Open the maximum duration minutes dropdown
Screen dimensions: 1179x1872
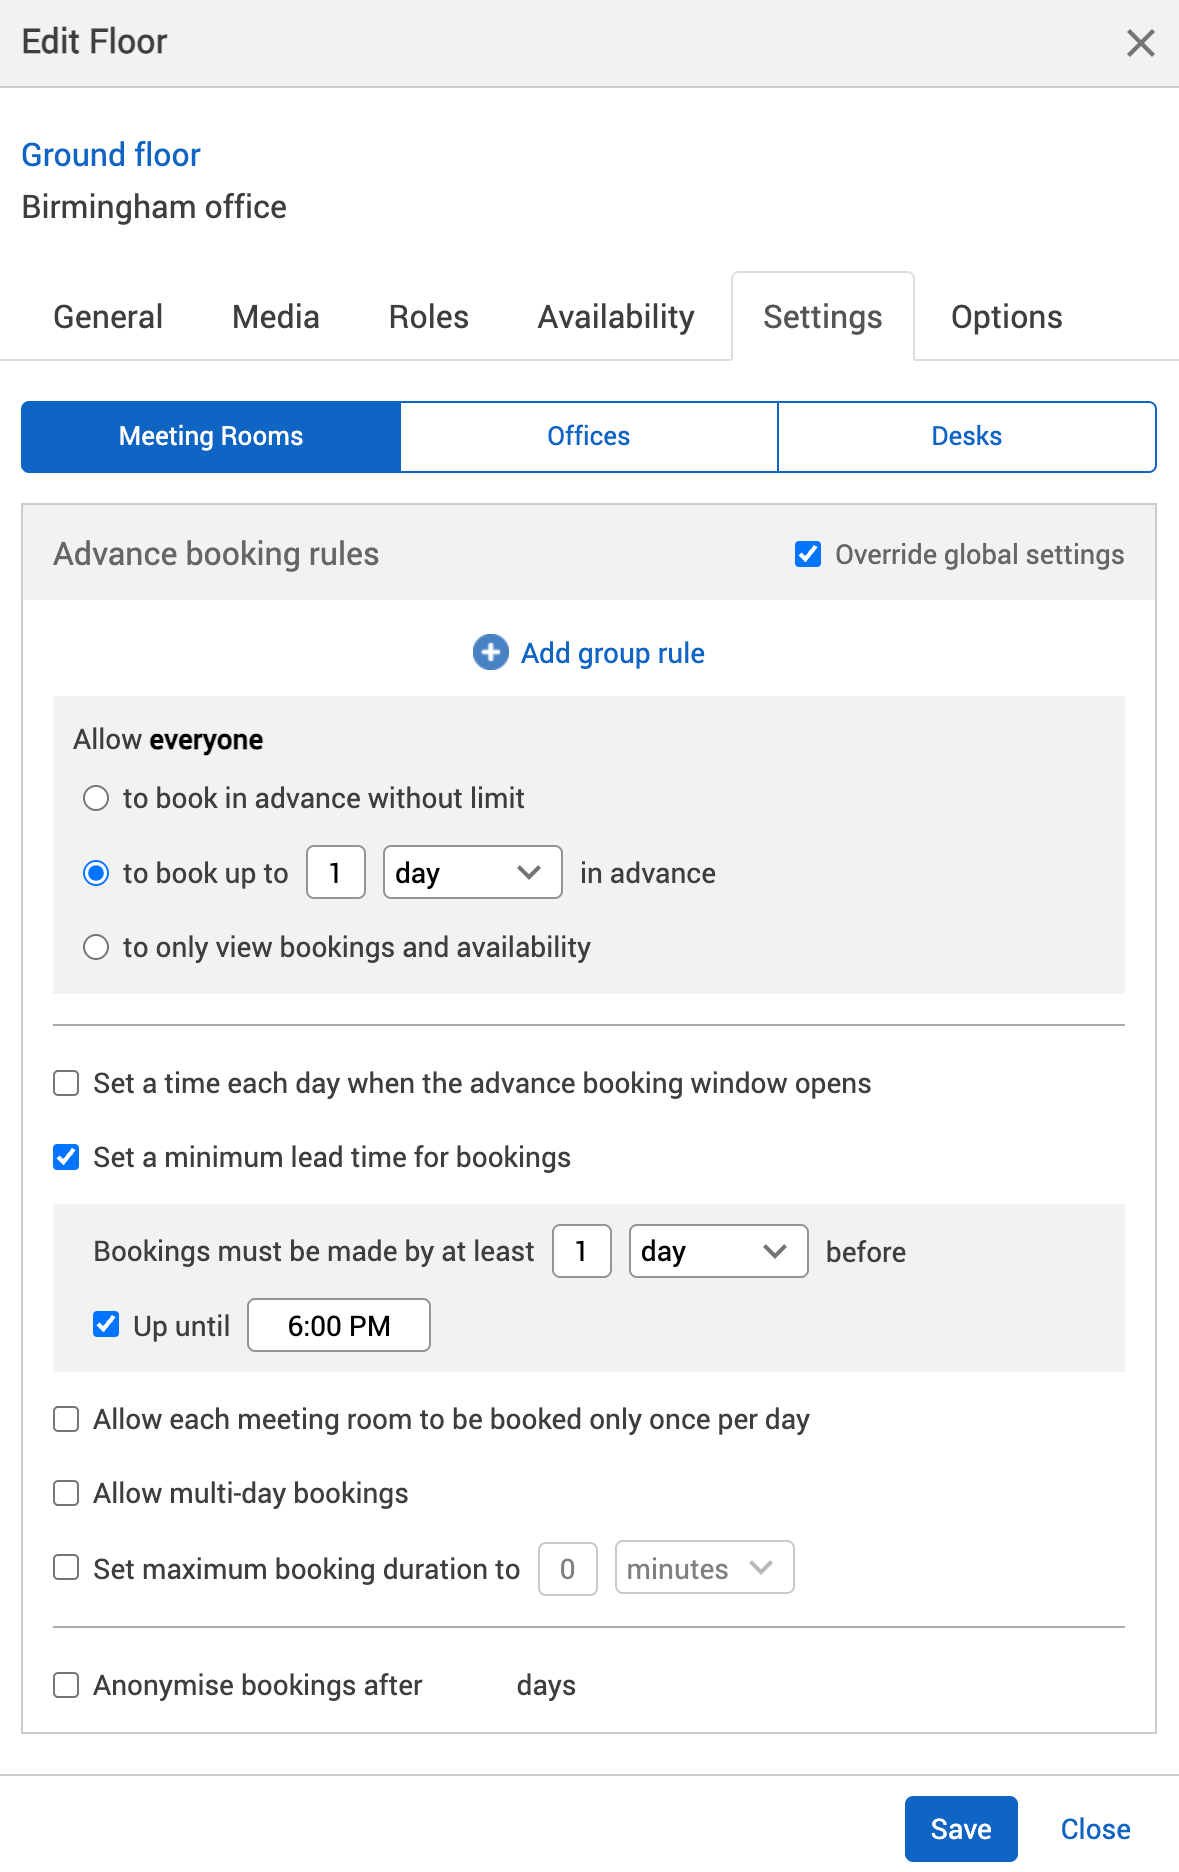click(703, 1568)
